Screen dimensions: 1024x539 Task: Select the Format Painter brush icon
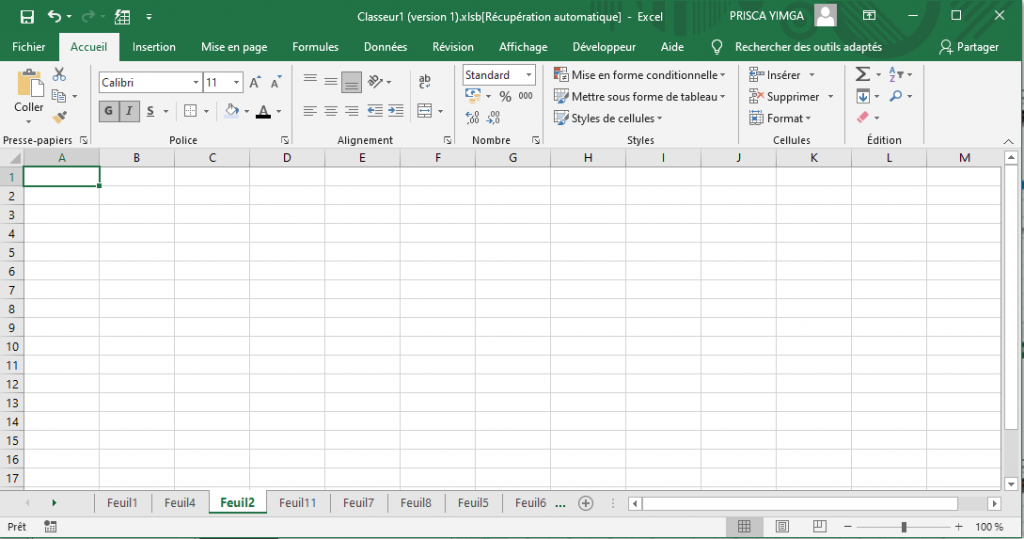point(59,117)
